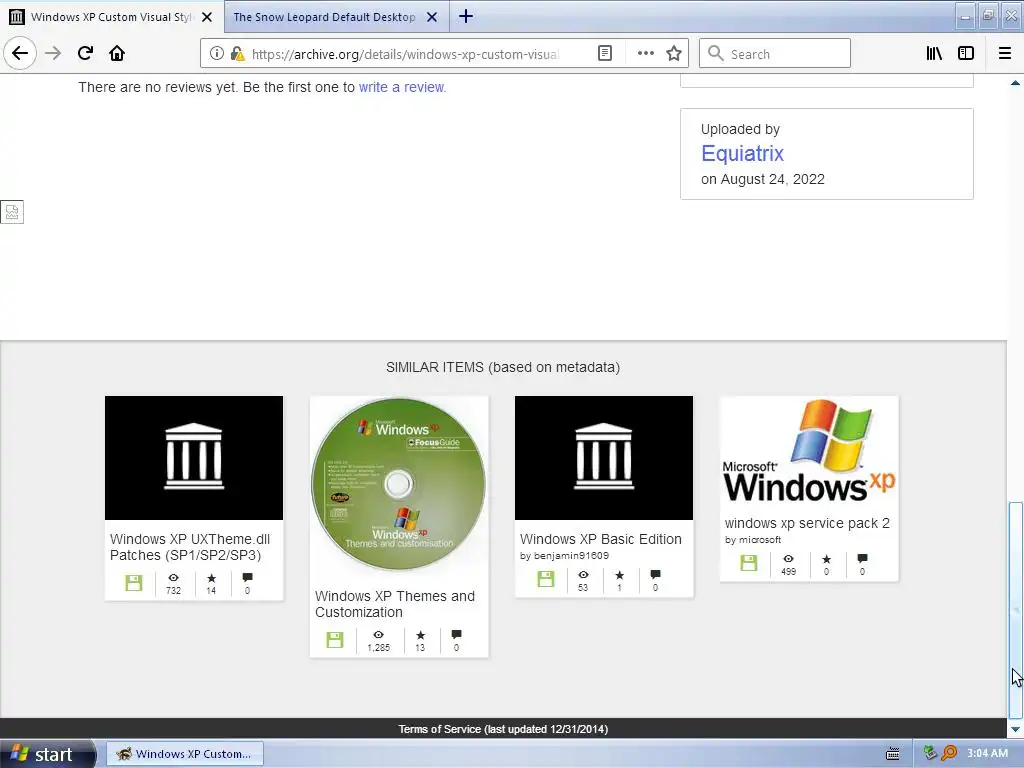Image resolution: width=1024 pixels, height=768 pixels.
Task: Click floppy icon on service pack 2 card
Action: click(749, 563)
